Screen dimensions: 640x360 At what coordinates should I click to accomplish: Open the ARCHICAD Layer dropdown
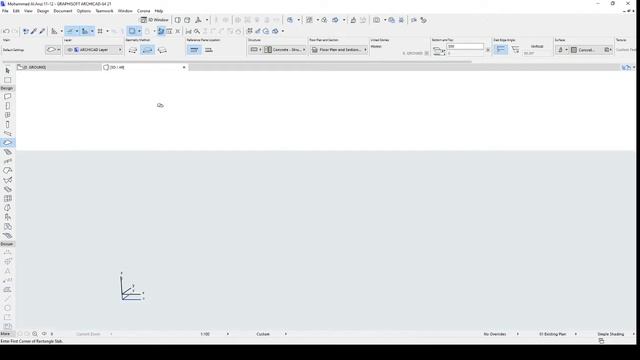click(94, 50)
